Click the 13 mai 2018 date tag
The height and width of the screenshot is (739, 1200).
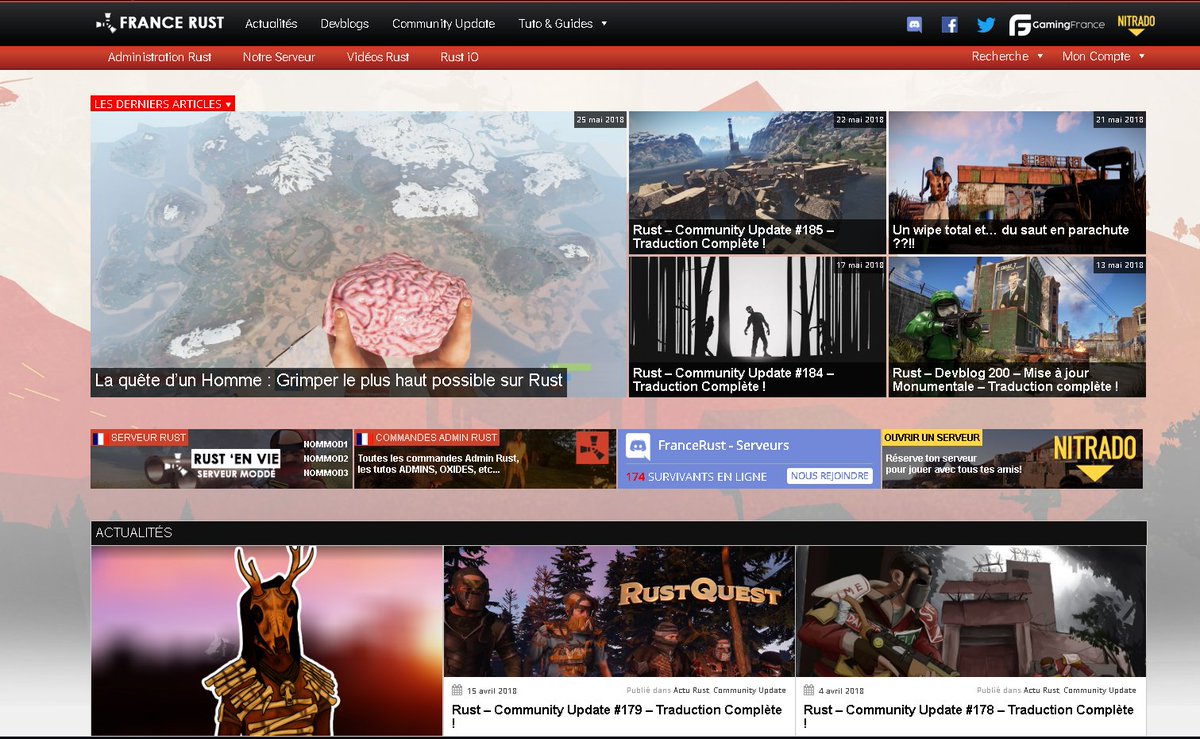1120,265
